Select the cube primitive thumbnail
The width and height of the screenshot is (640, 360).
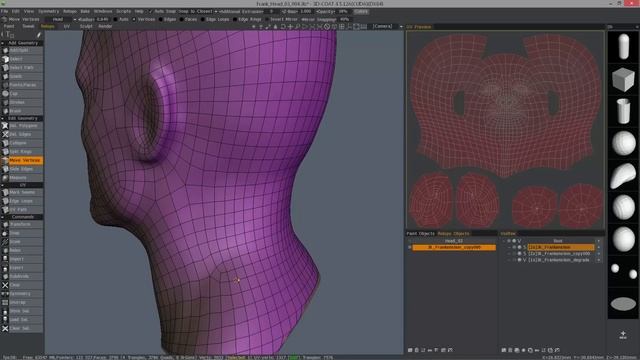tap(623, 79)
